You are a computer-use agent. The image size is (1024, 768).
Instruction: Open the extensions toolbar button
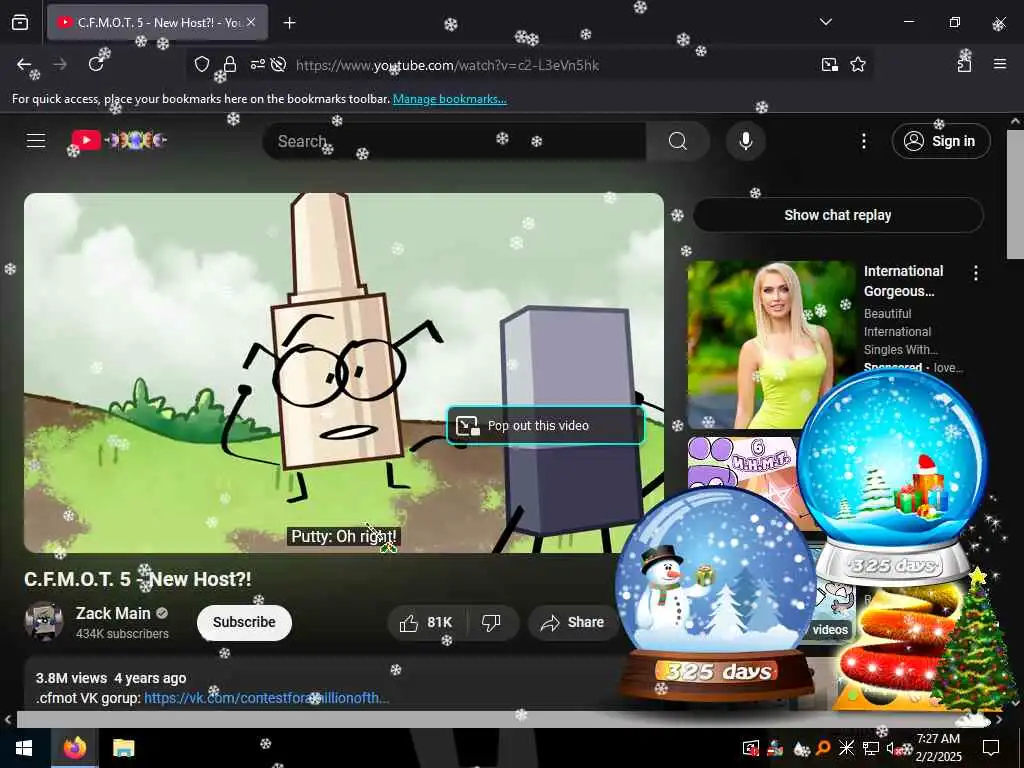point(964,64)
